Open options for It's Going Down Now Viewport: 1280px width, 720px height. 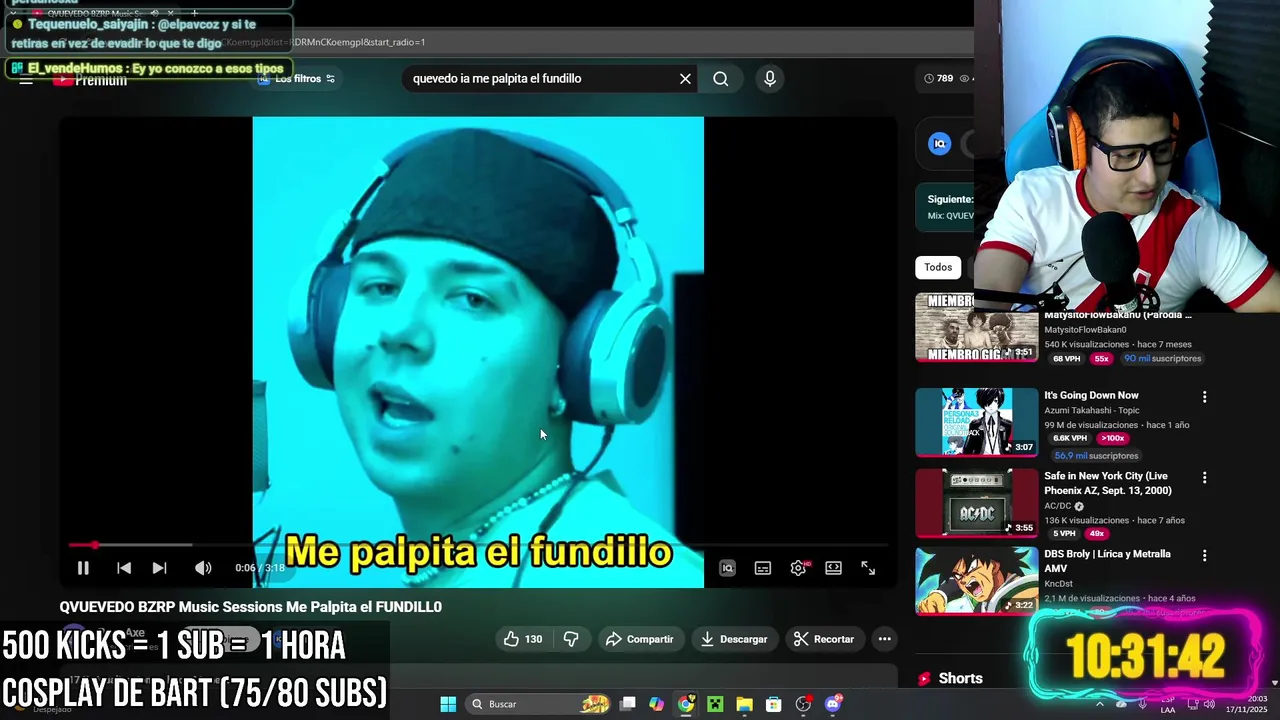coord(1204,397)
